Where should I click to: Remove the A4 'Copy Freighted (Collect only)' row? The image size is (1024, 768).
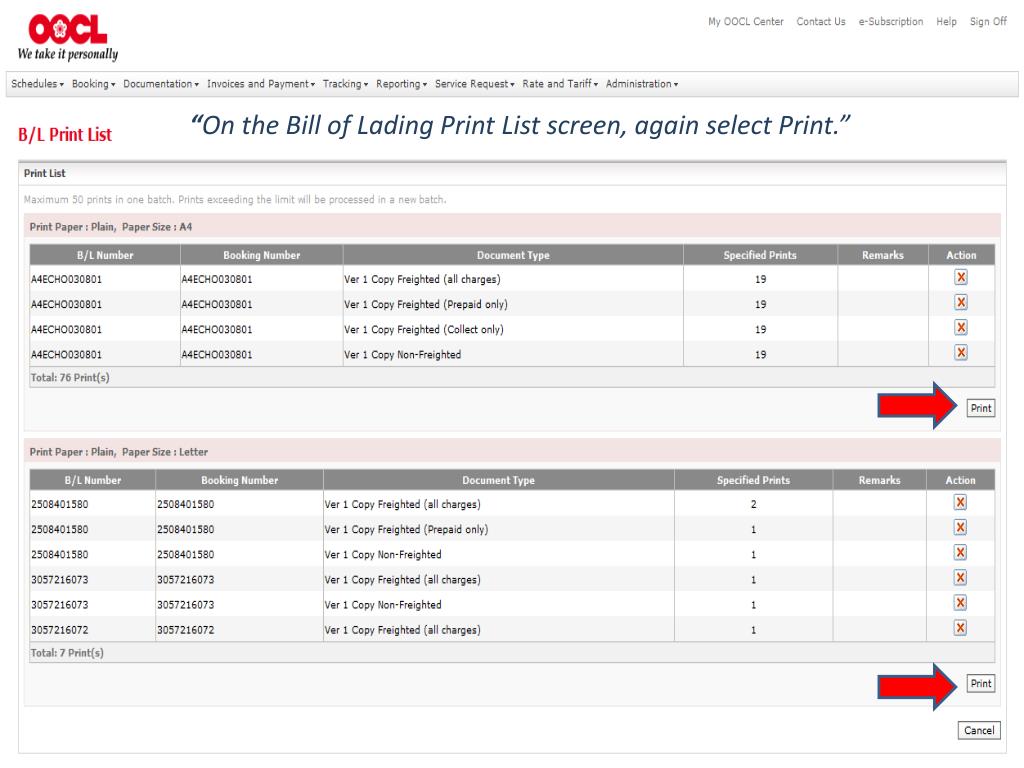click(961, 328)
